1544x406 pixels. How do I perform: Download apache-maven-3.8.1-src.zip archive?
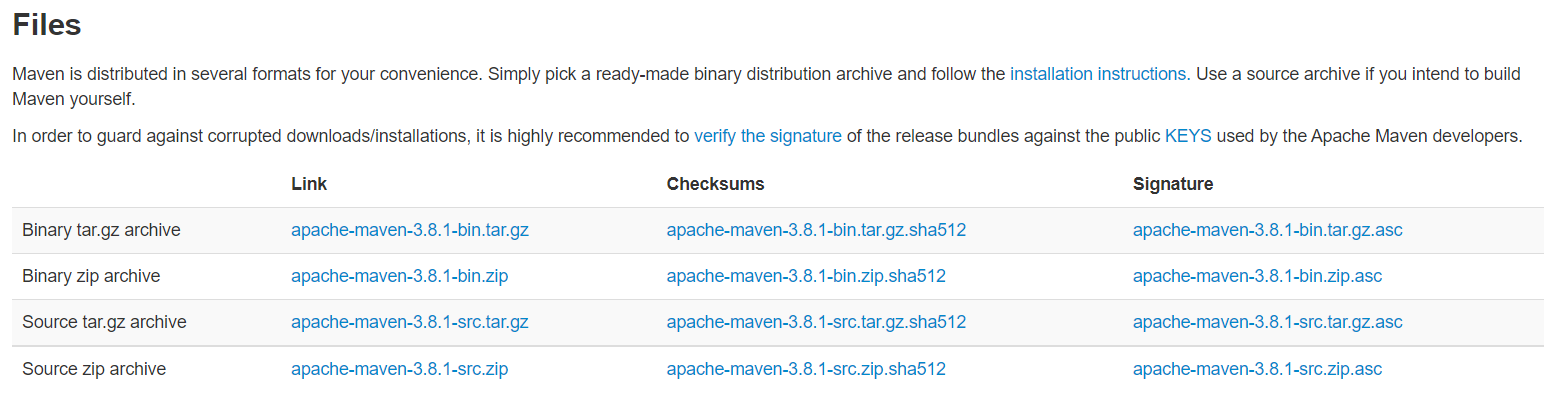(x=399, y=369)
